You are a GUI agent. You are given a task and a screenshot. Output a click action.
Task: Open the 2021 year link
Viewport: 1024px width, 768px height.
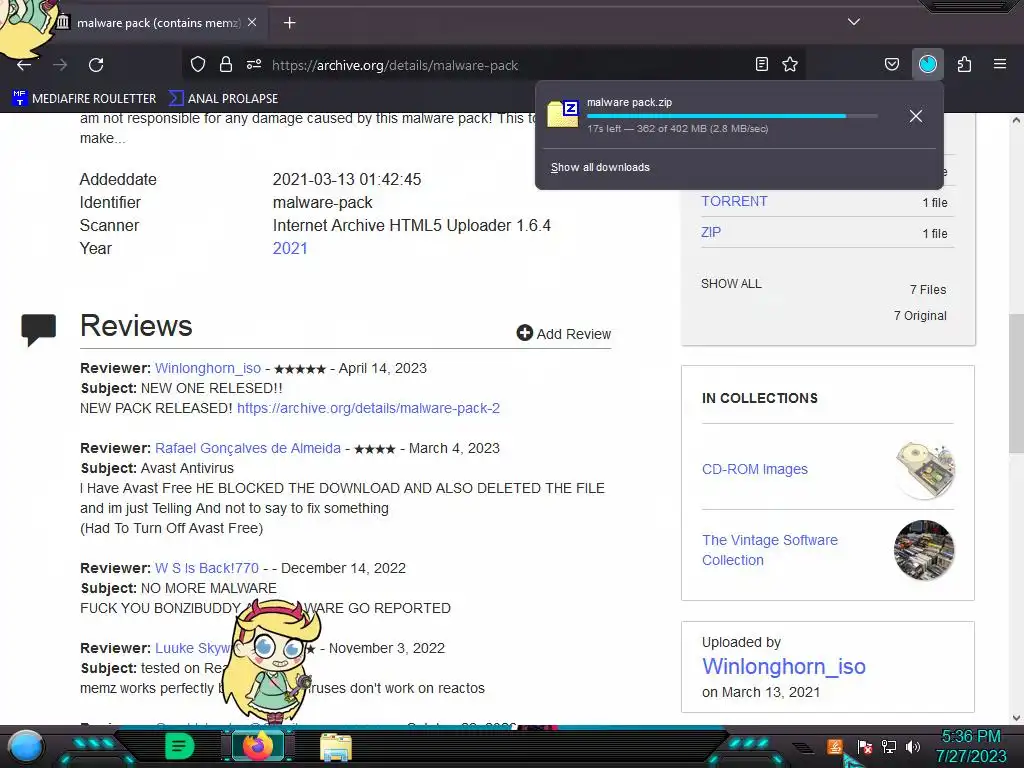tap(290, 248)
